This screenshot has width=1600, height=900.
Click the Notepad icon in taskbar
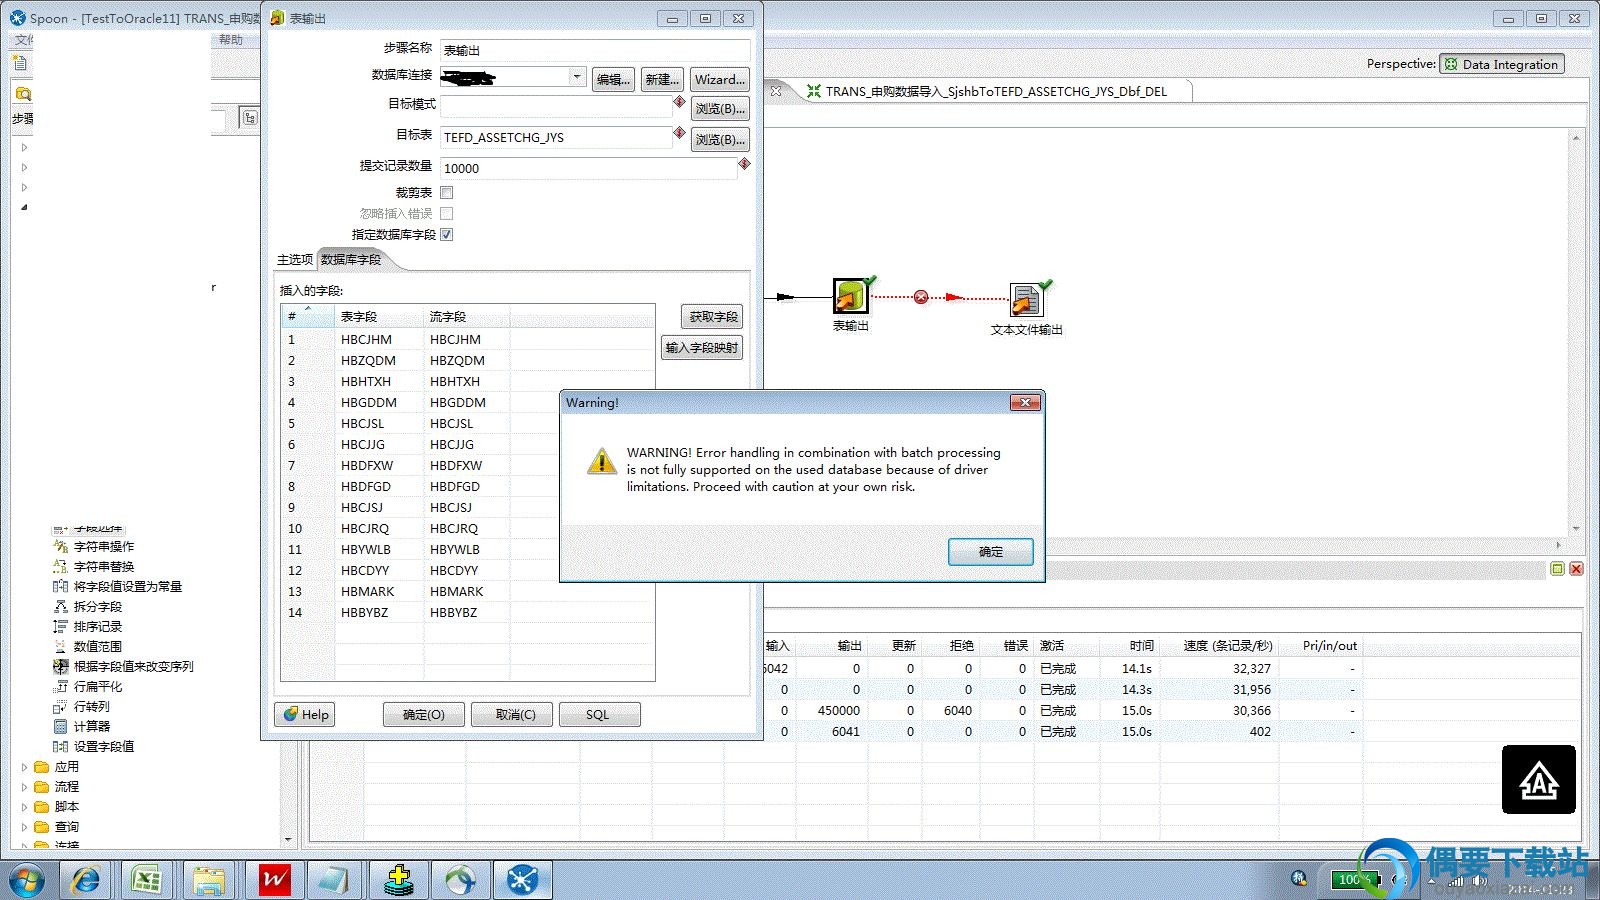pyautogui.click(x=334, y=880)
